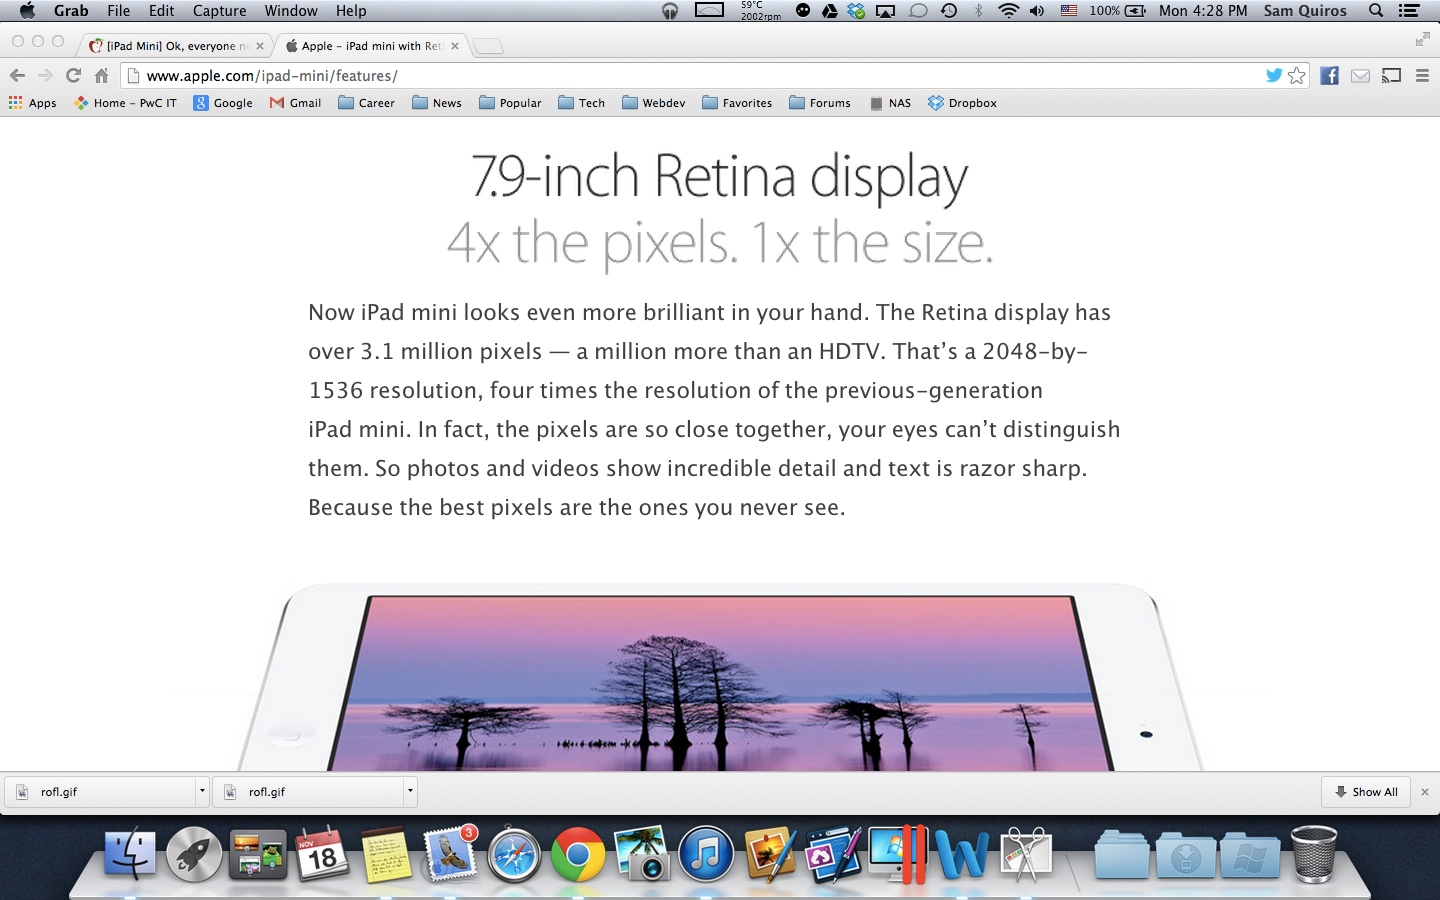Expand the Webdev bookmarks folder

653,103
